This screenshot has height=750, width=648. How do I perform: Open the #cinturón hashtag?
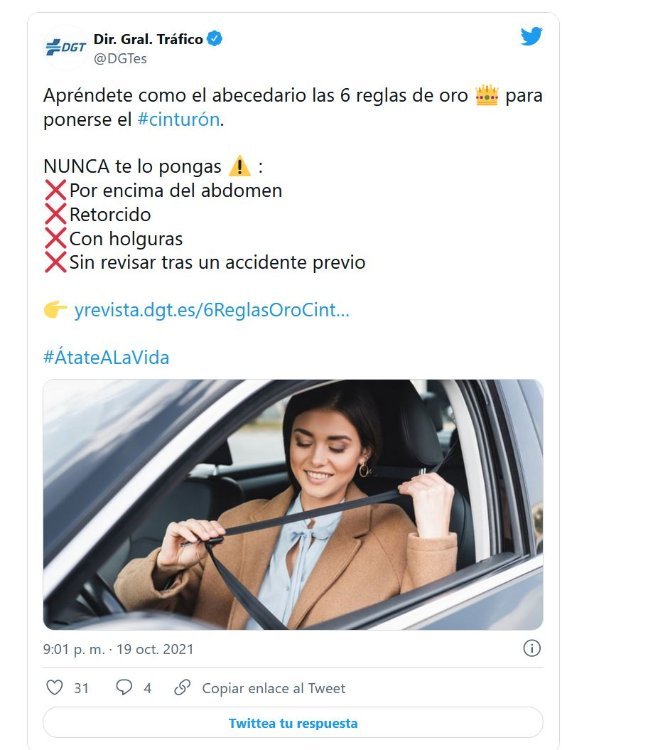[179, 119]
